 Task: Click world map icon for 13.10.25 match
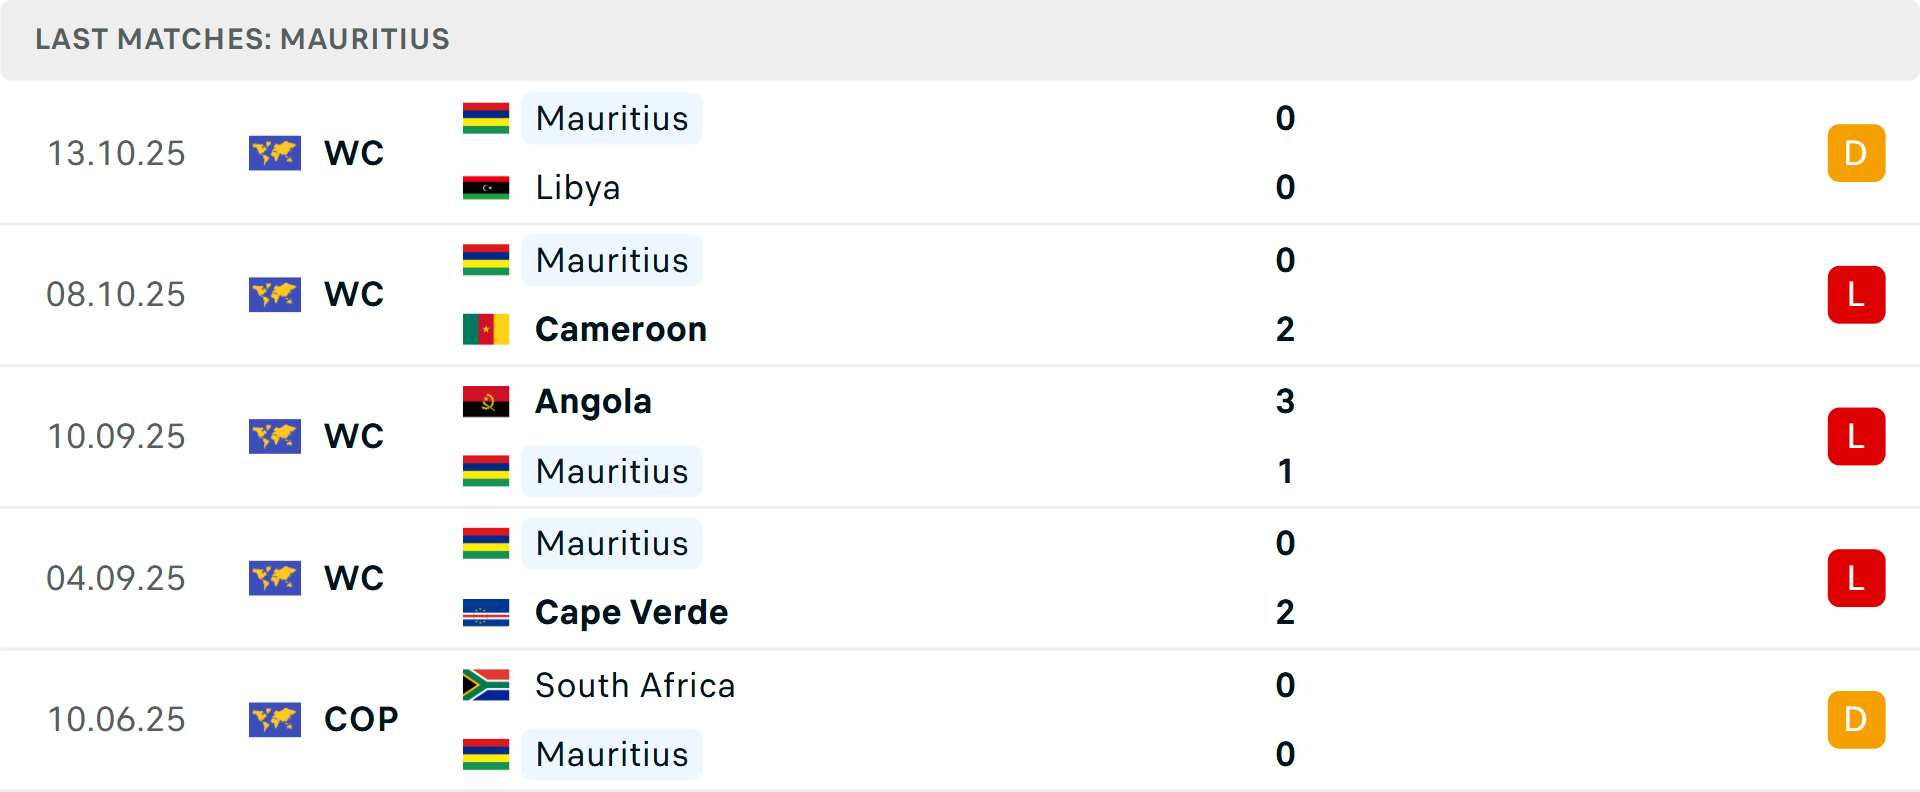coord(275,153)
